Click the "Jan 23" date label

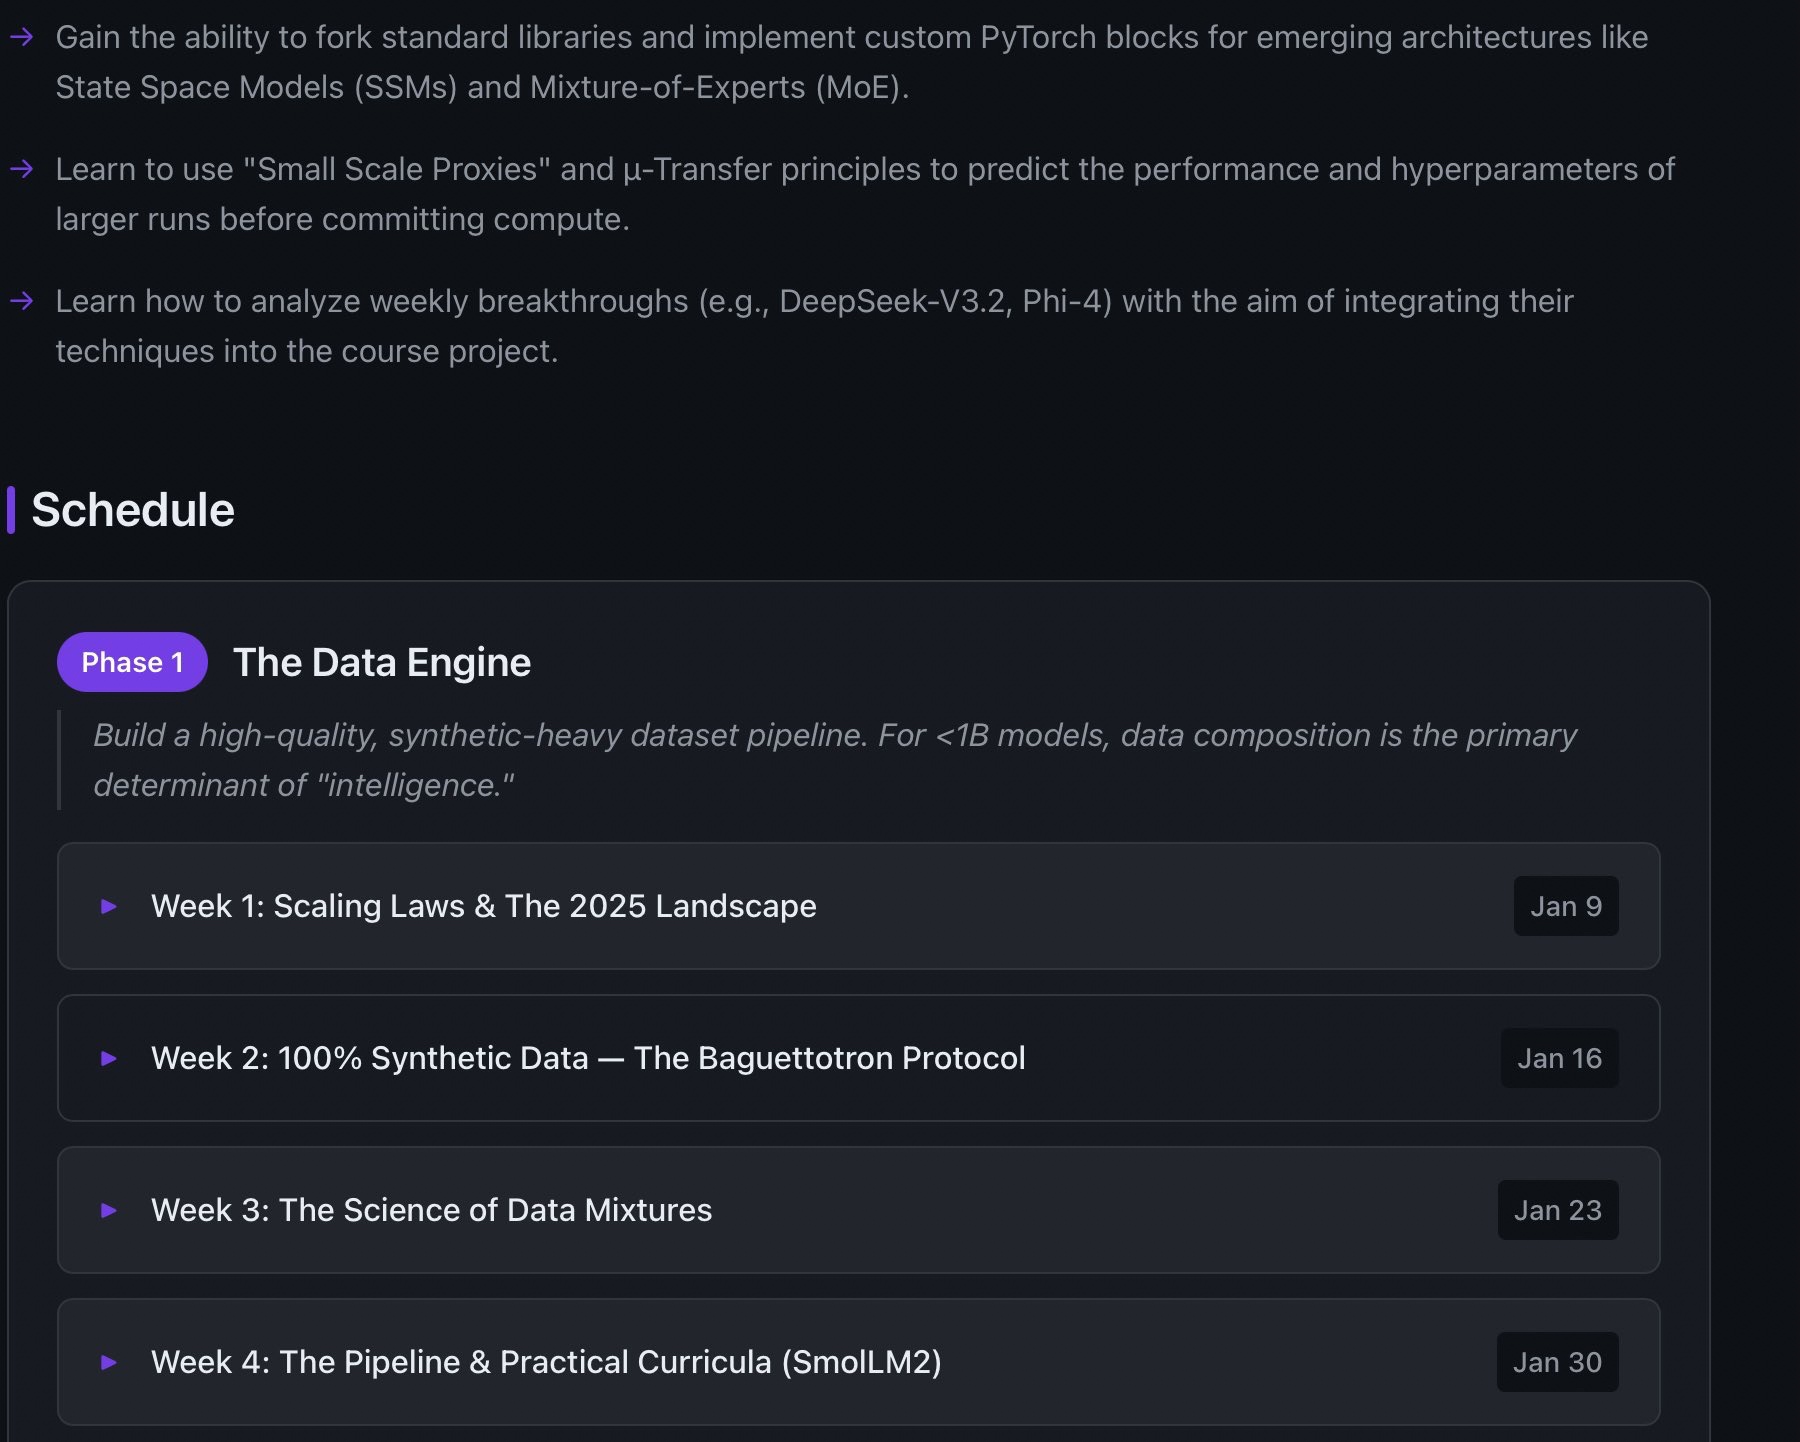click(x=1557, y=1210)
